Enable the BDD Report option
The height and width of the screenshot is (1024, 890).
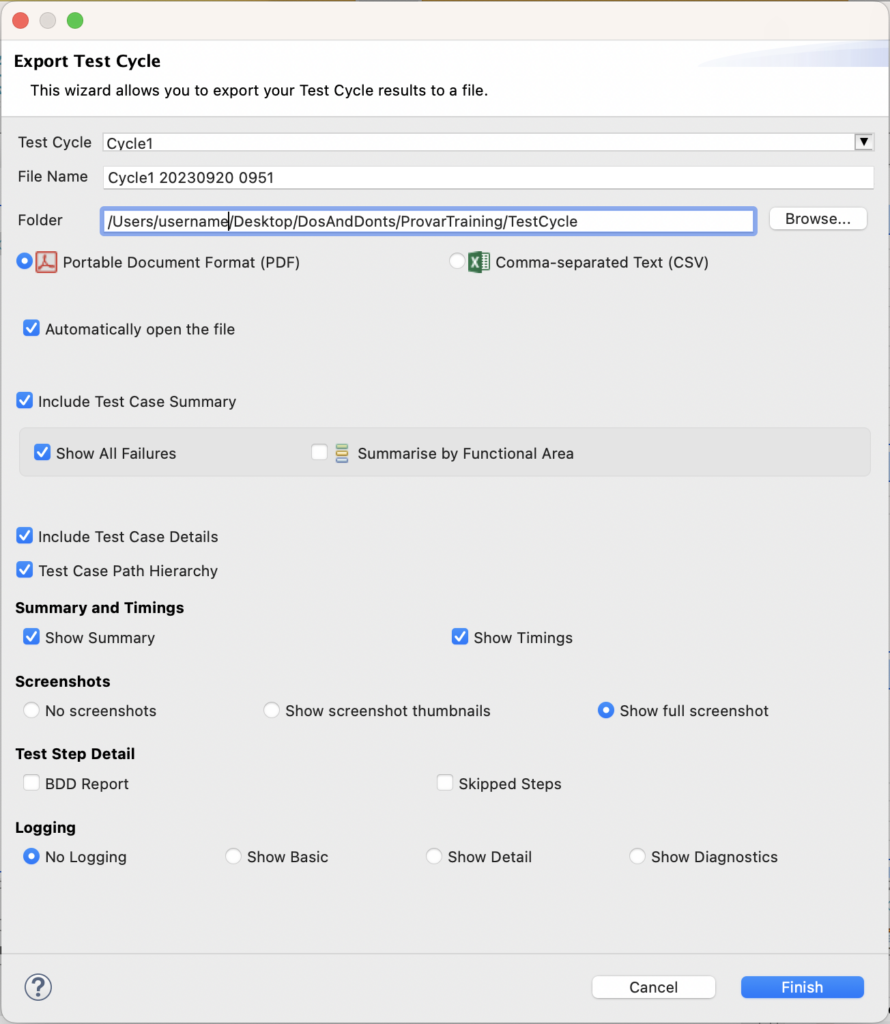tap(31, 783)
